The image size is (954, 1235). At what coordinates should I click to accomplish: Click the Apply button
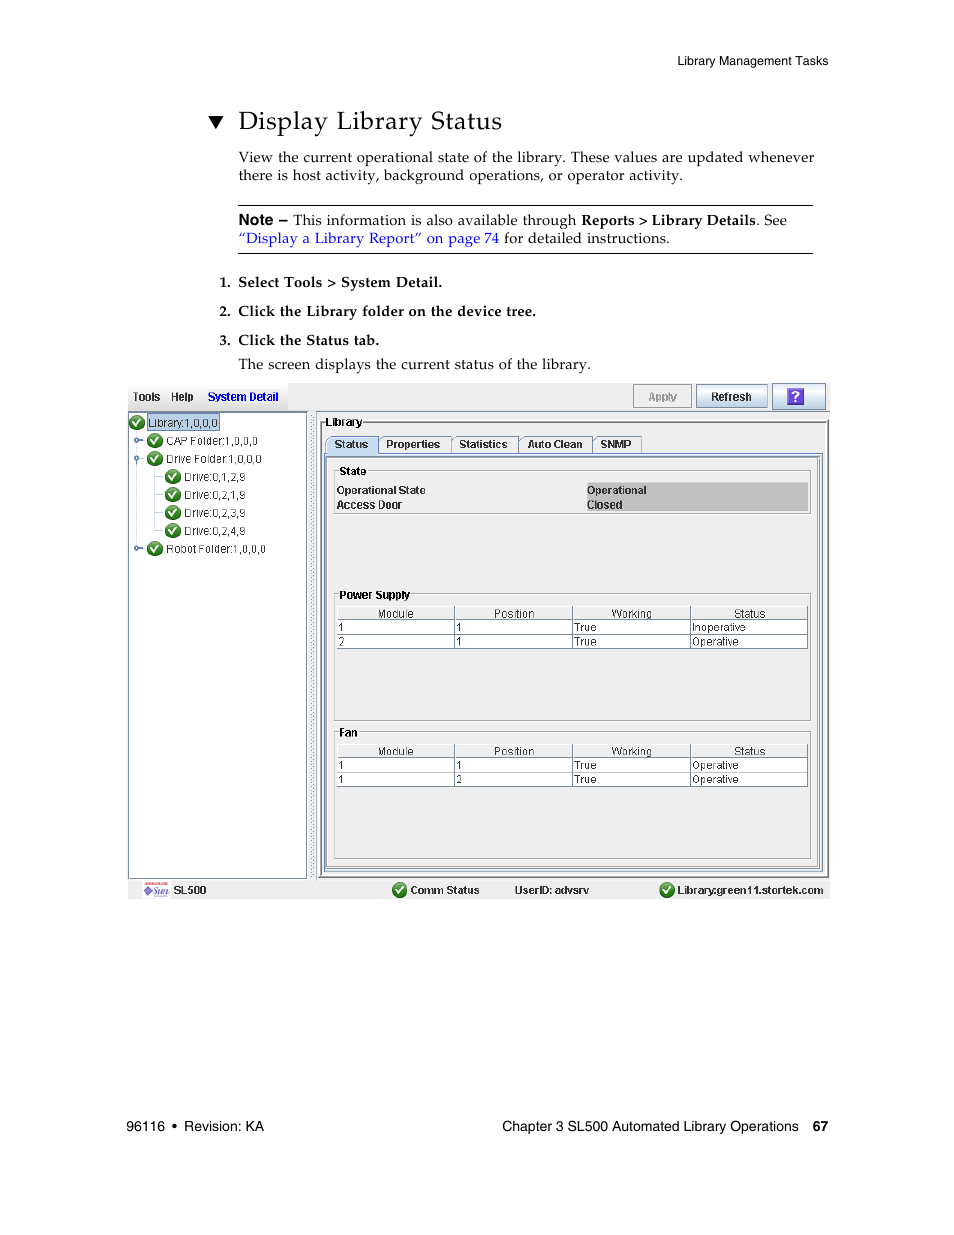pyautogui.click(x=662, y=397)
